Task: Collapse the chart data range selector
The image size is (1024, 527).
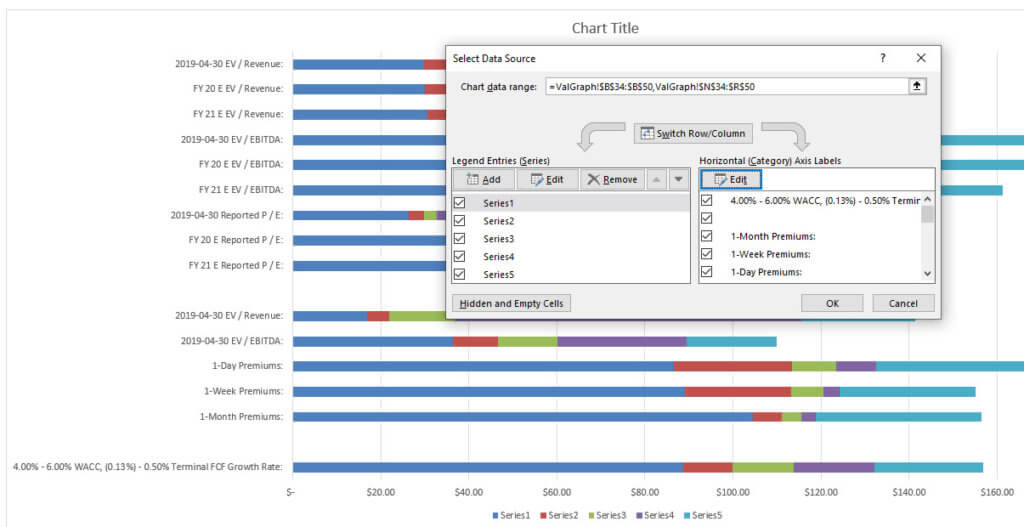Action: [x=917, y=86]
